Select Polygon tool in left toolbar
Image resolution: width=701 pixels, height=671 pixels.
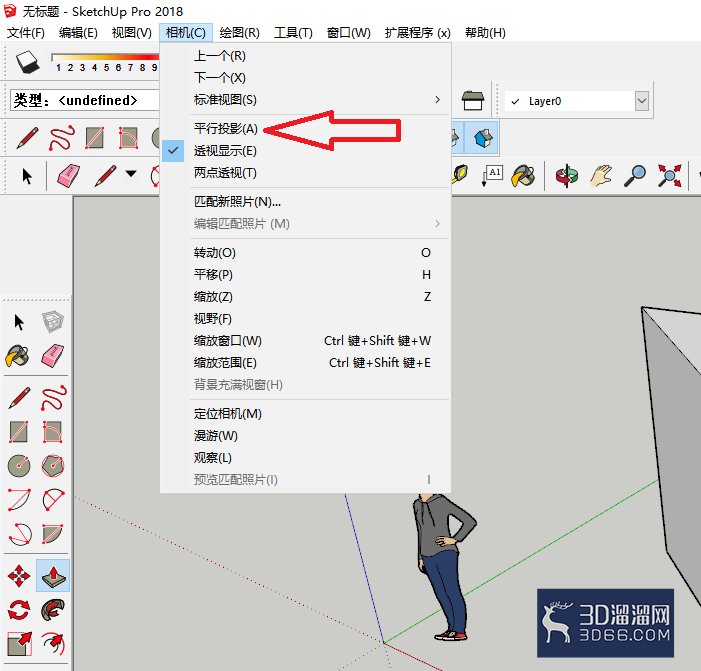click(53, 466)
